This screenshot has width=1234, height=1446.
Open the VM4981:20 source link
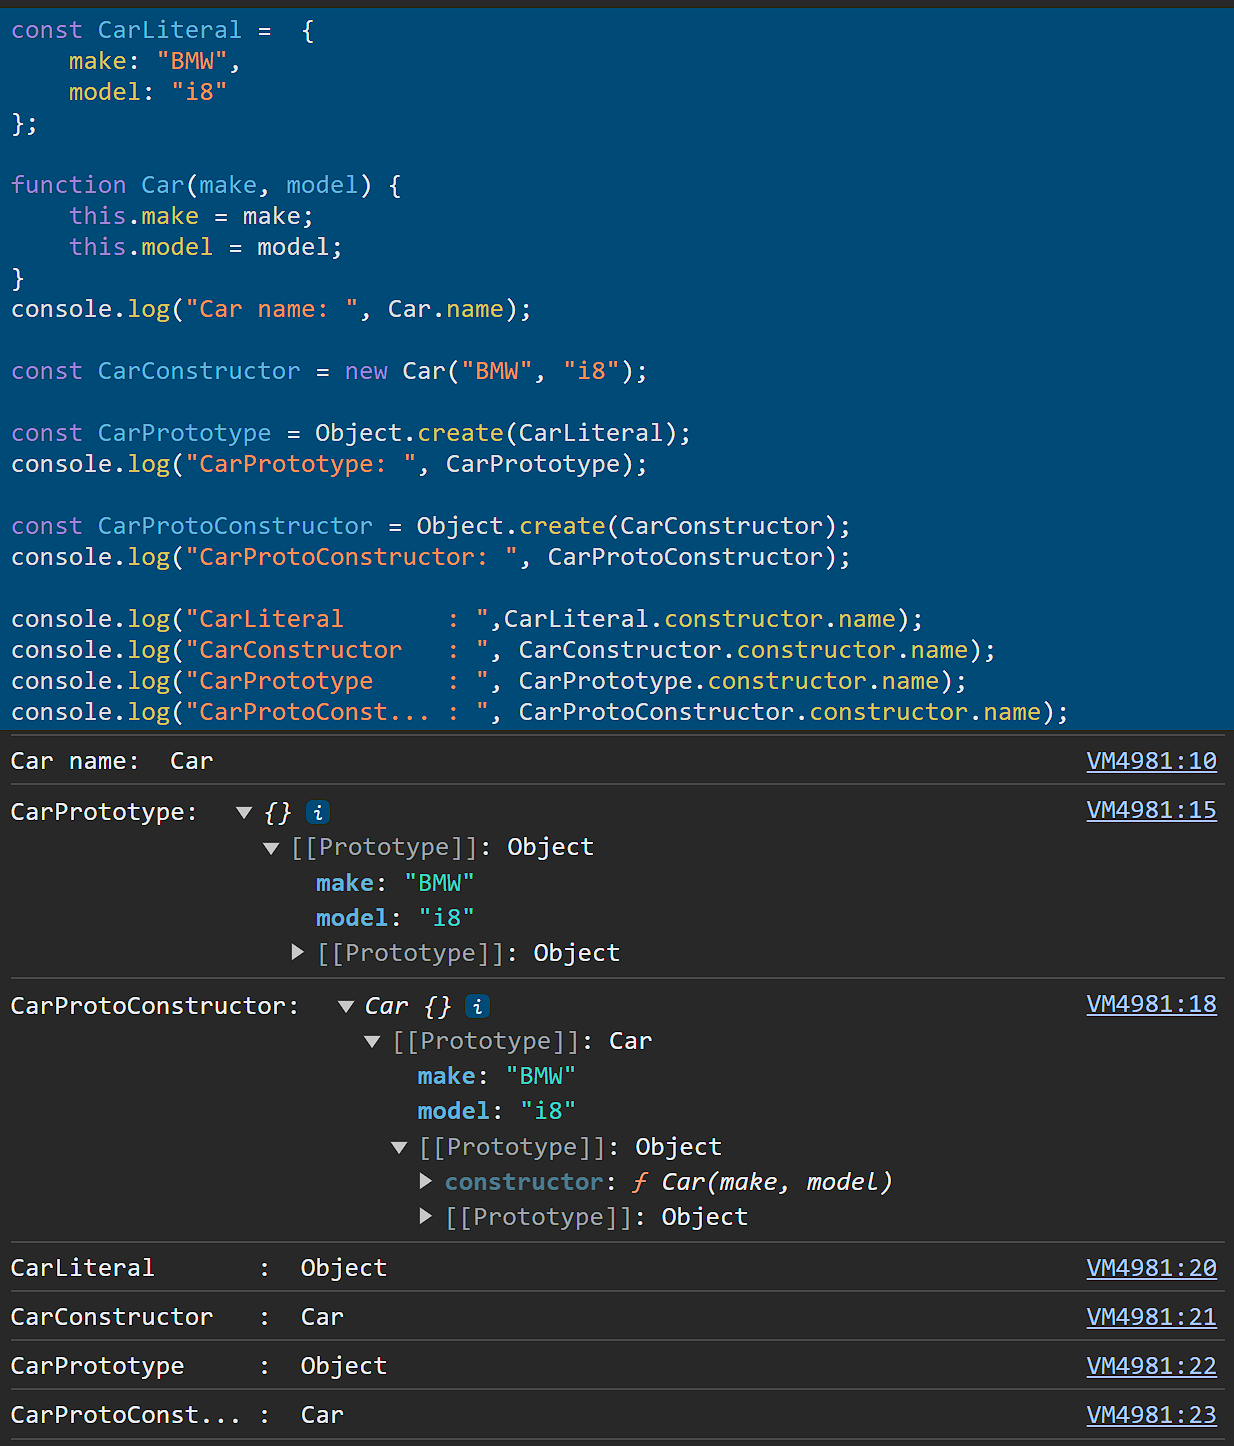(x=1151, y=1268)
